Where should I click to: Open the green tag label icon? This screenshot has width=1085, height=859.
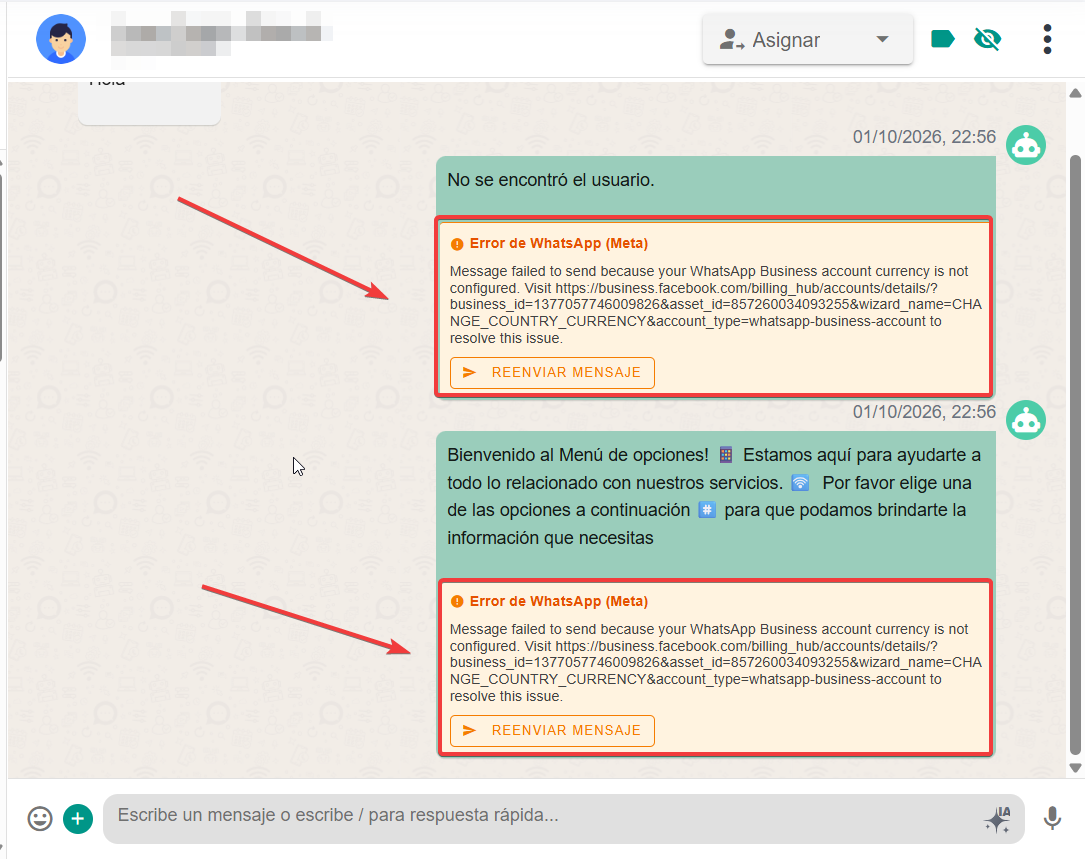(942, 39)
